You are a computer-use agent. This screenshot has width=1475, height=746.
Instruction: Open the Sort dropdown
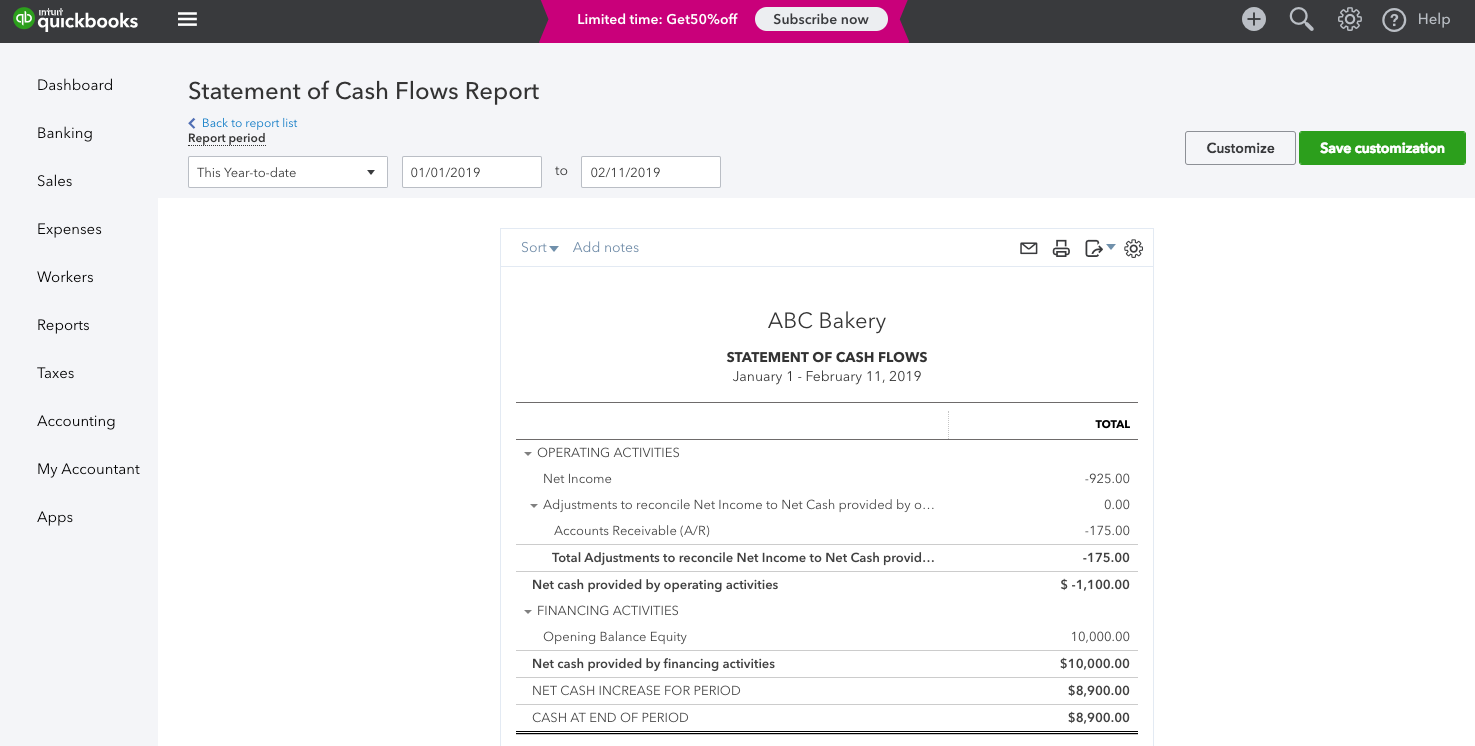[x=539, y=247]
